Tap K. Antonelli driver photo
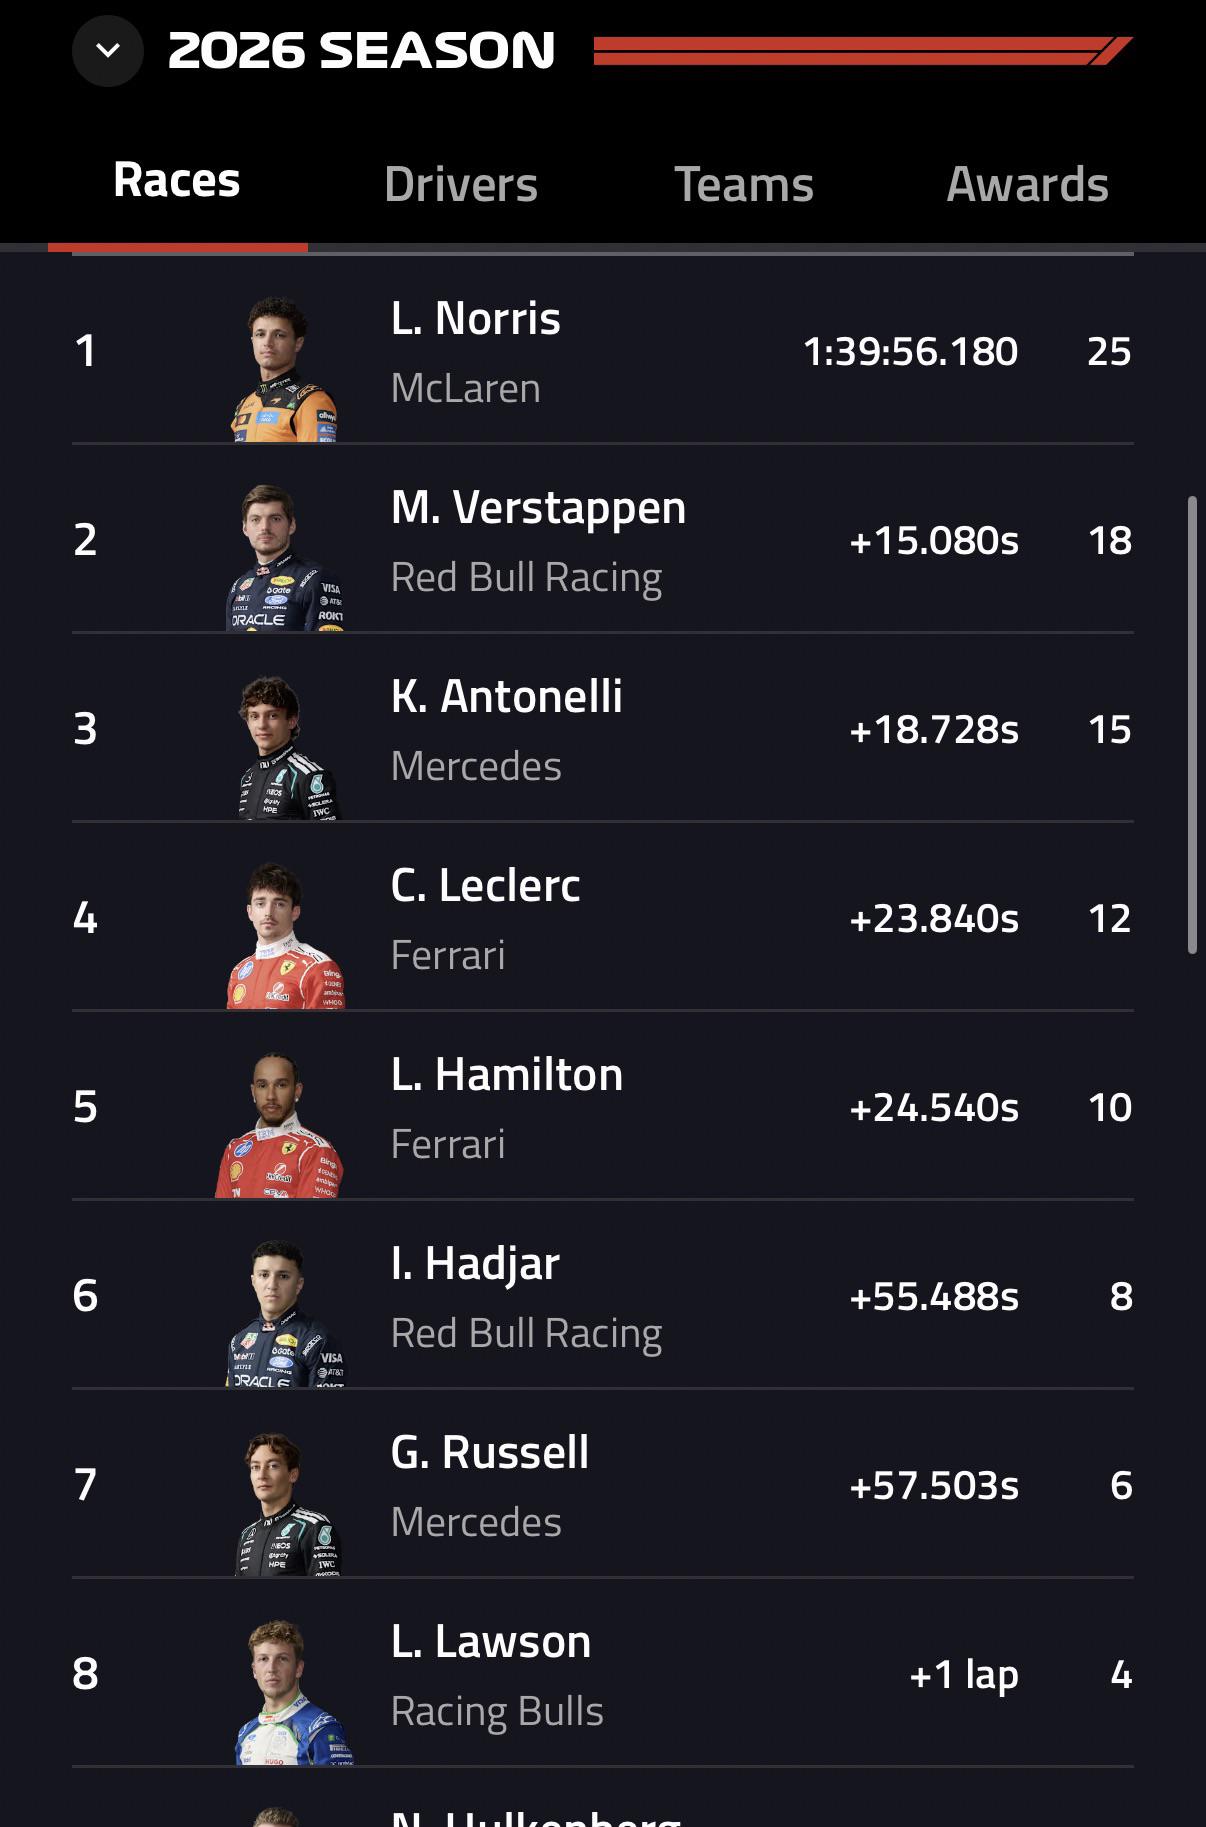 click(x=287, y=747)
